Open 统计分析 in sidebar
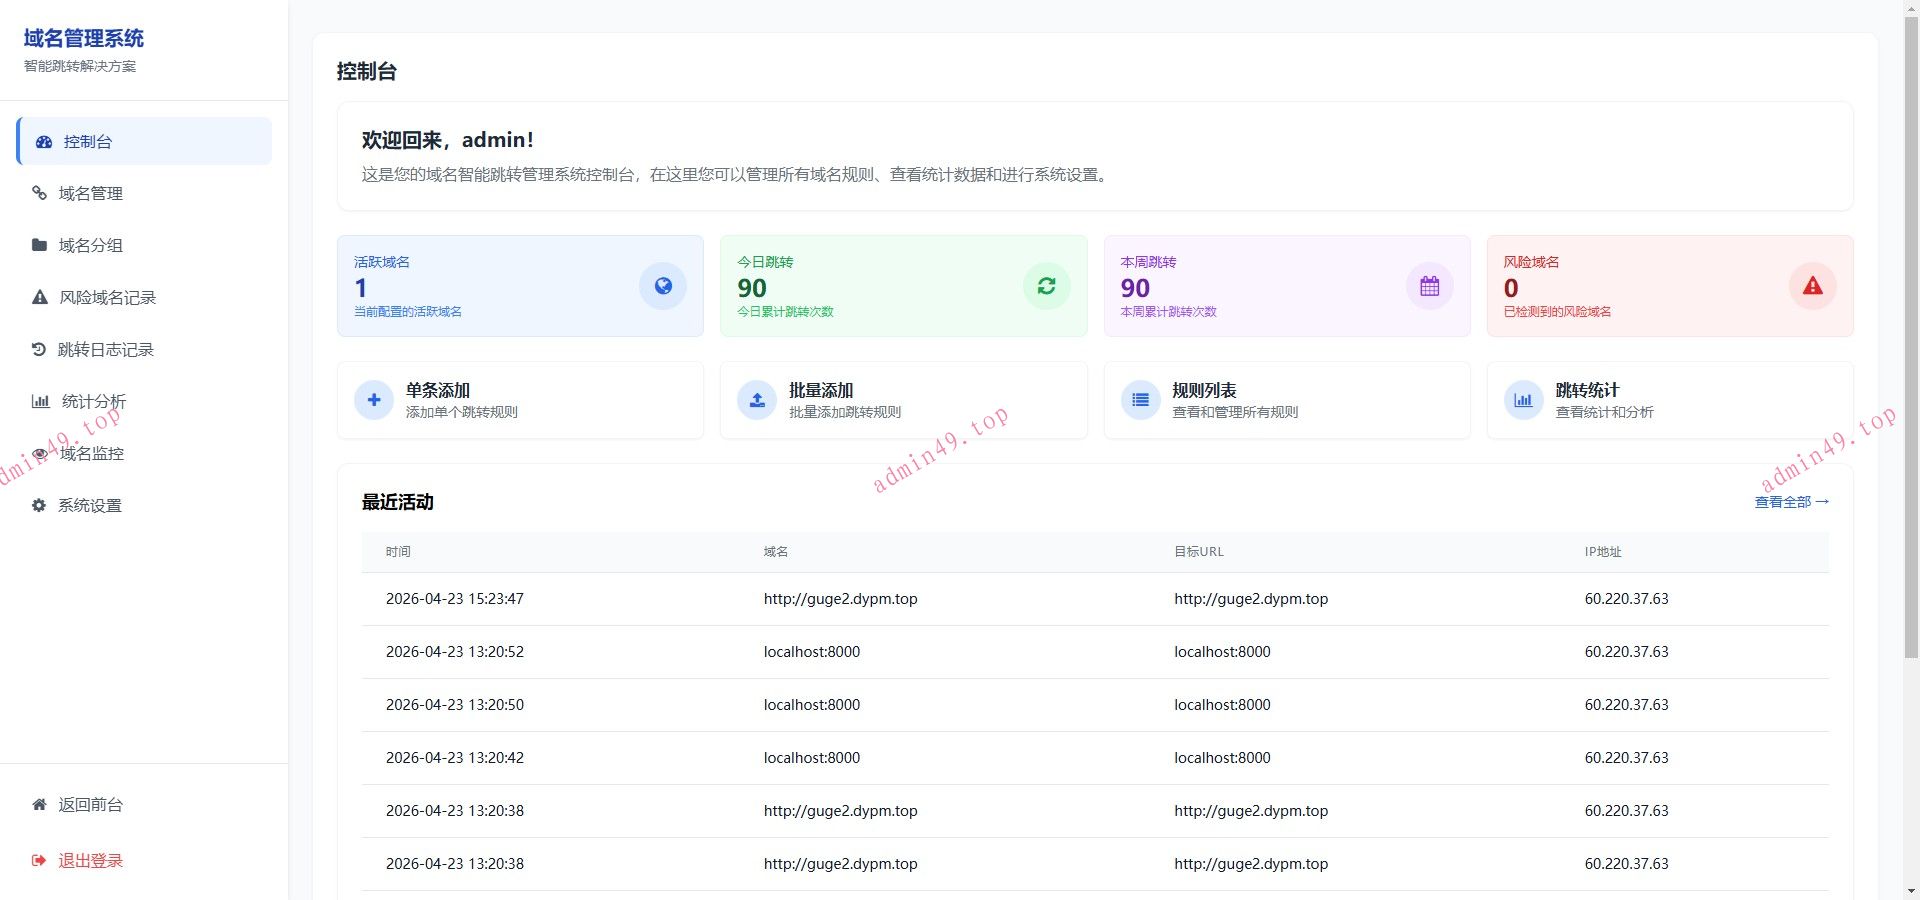Screen dimensions: 1920x900 (144, 401)
